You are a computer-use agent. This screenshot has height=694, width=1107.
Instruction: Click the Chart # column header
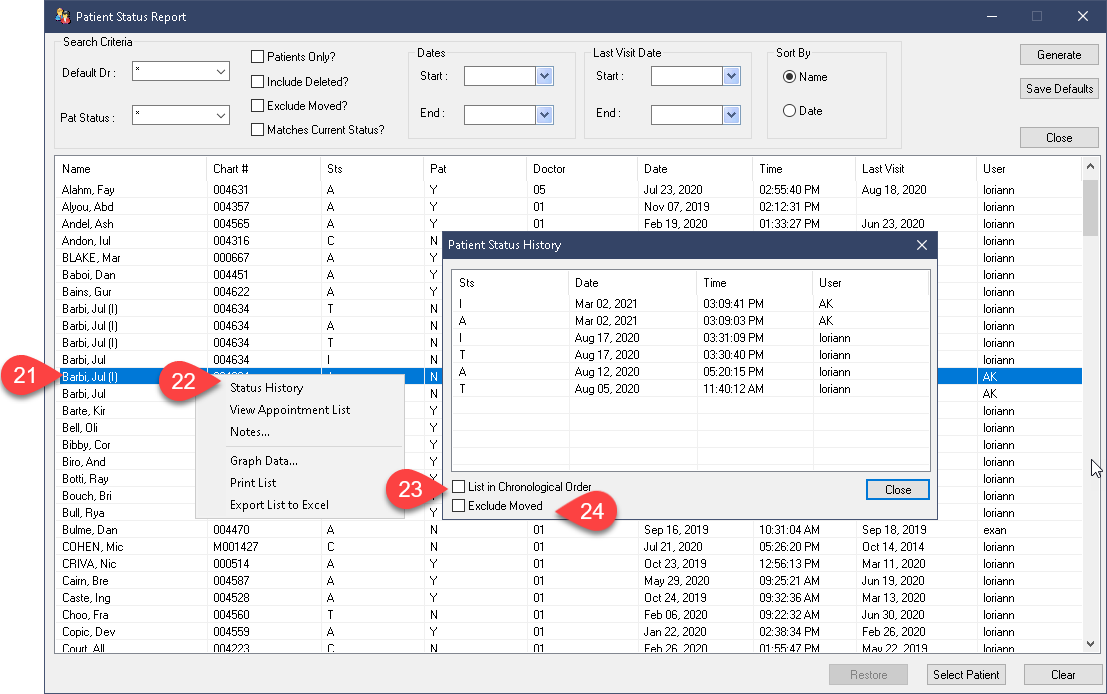263,169
